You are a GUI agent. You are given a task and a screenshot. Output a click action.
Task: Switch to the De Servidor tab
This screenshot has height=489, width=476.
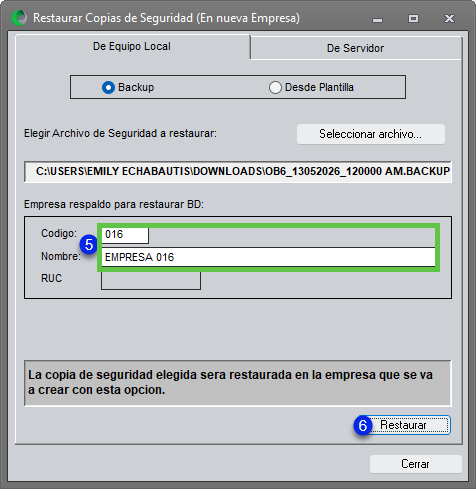[356, 48]
